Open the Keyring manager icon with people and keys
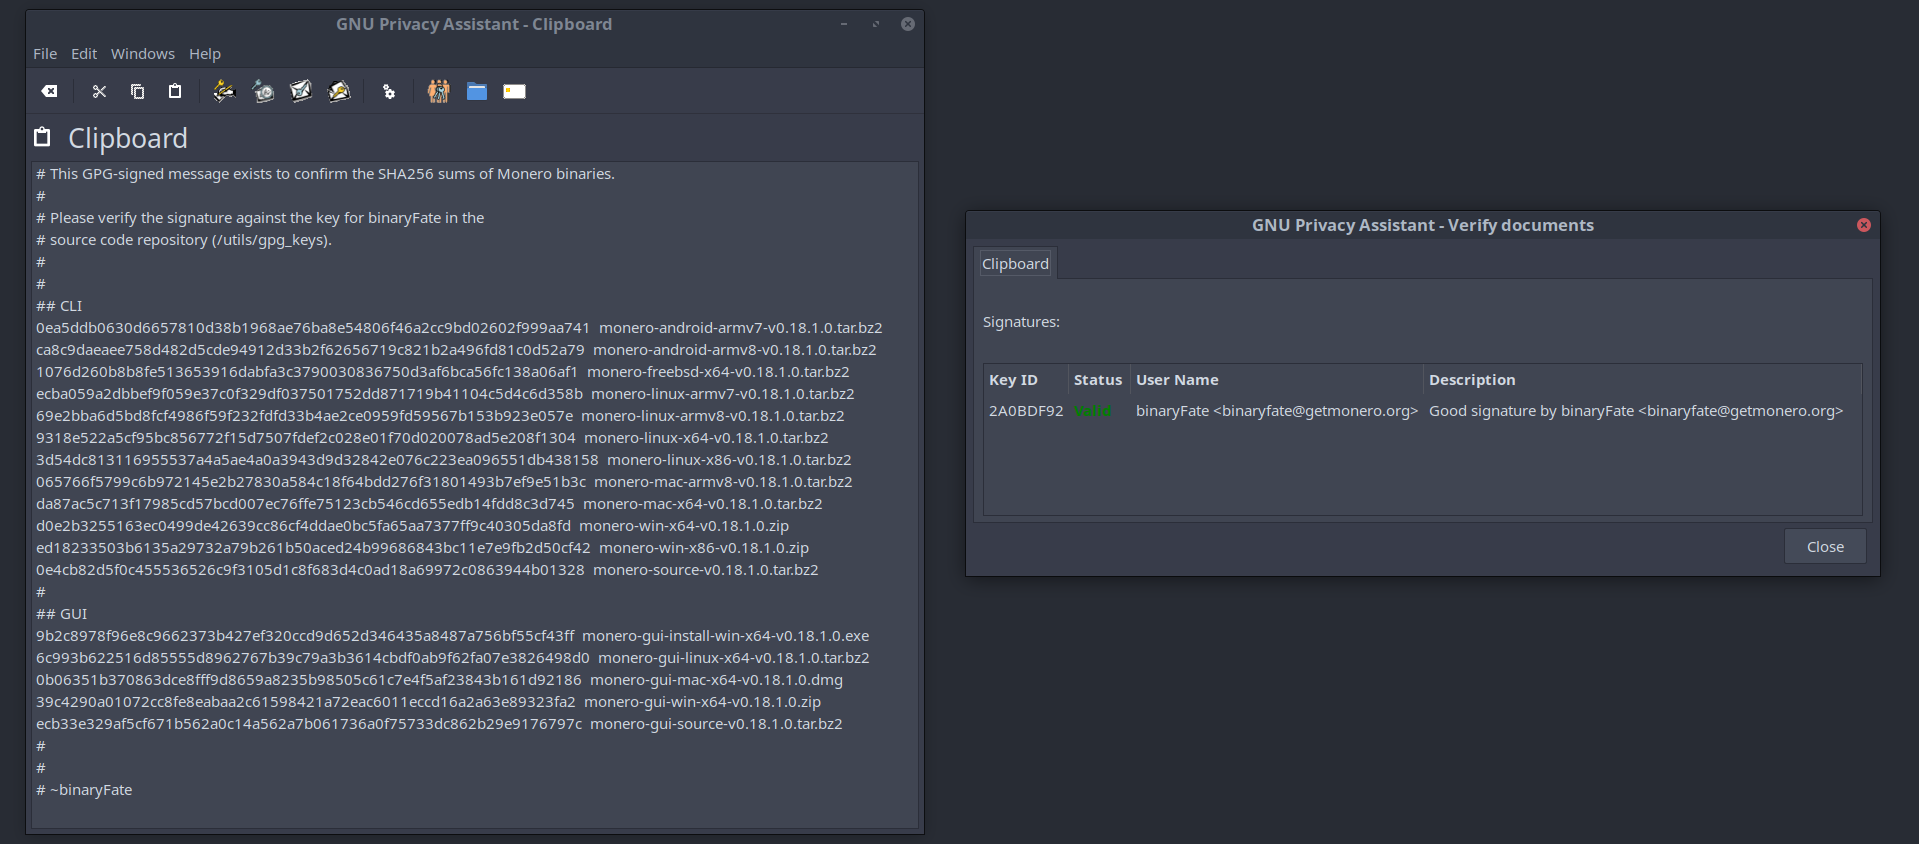This screenshot has width=1919, height=844. coord(438,91)
